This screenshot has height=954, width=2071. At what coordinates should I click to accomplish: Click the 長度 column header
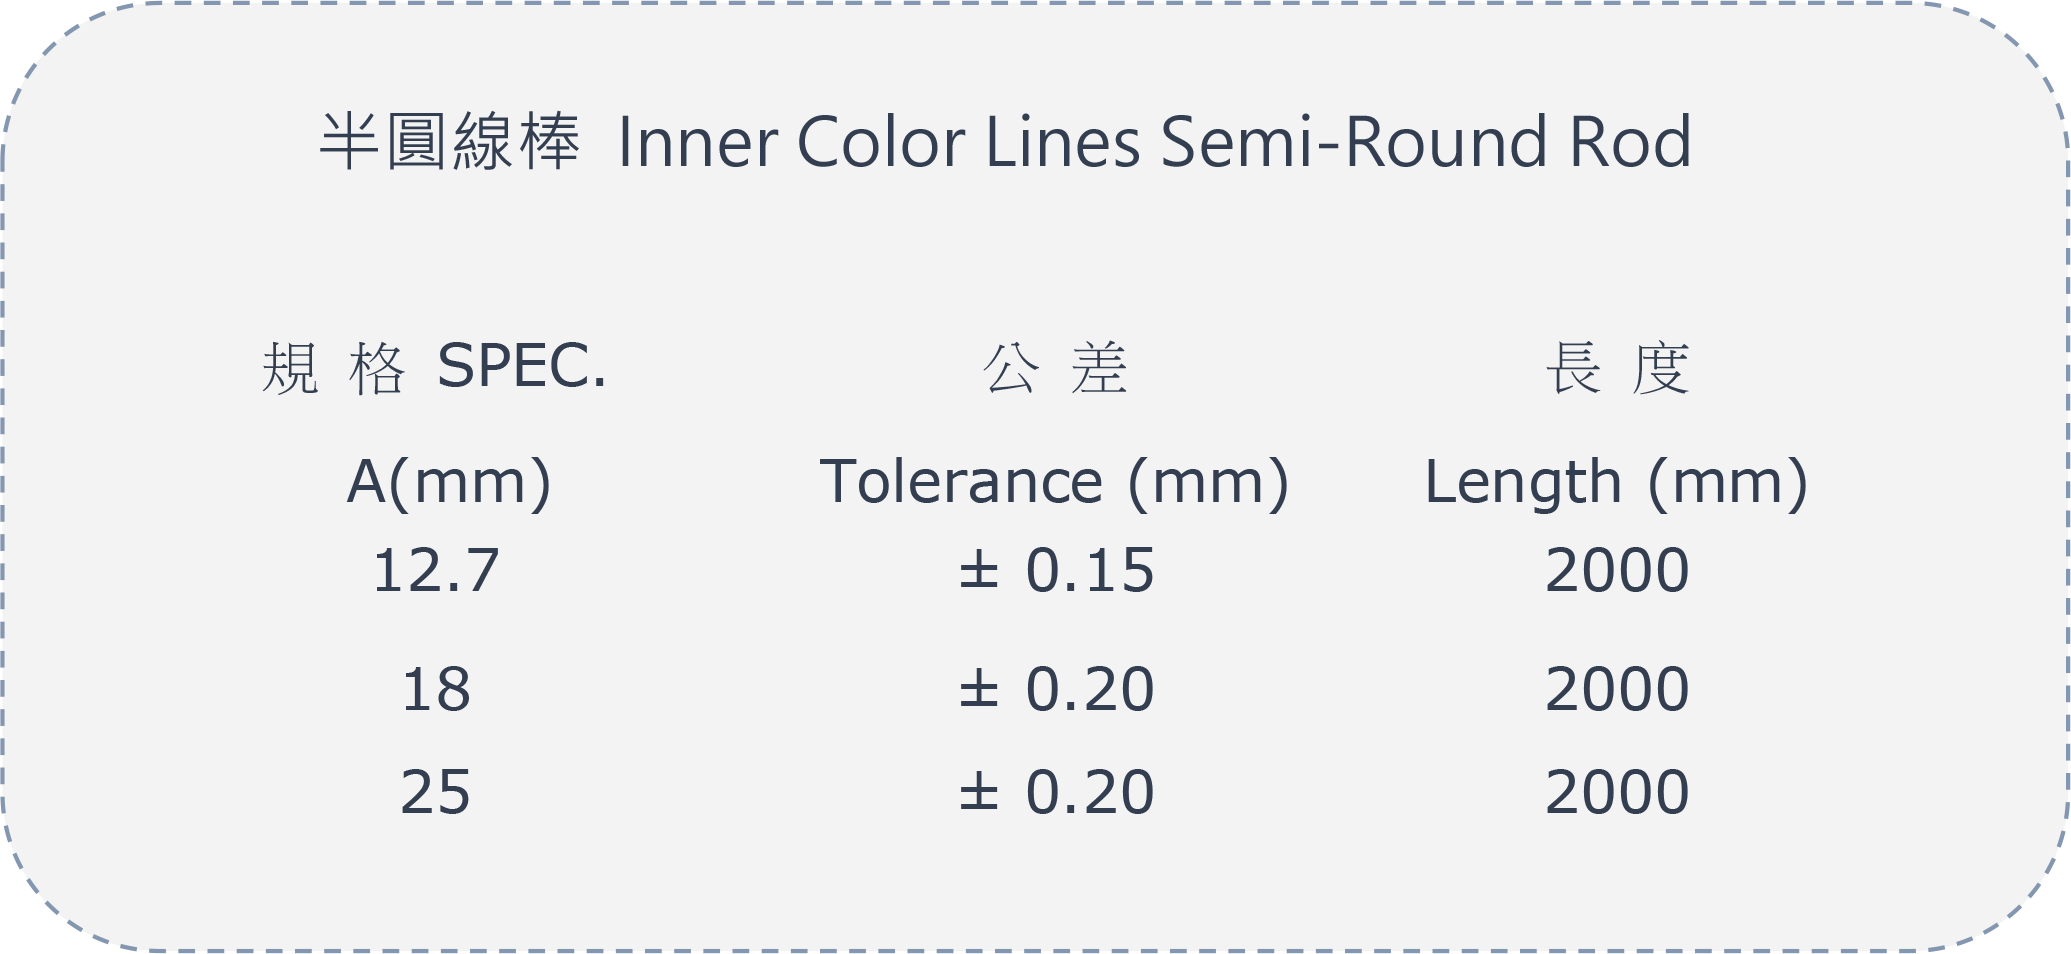(1617, 368)
